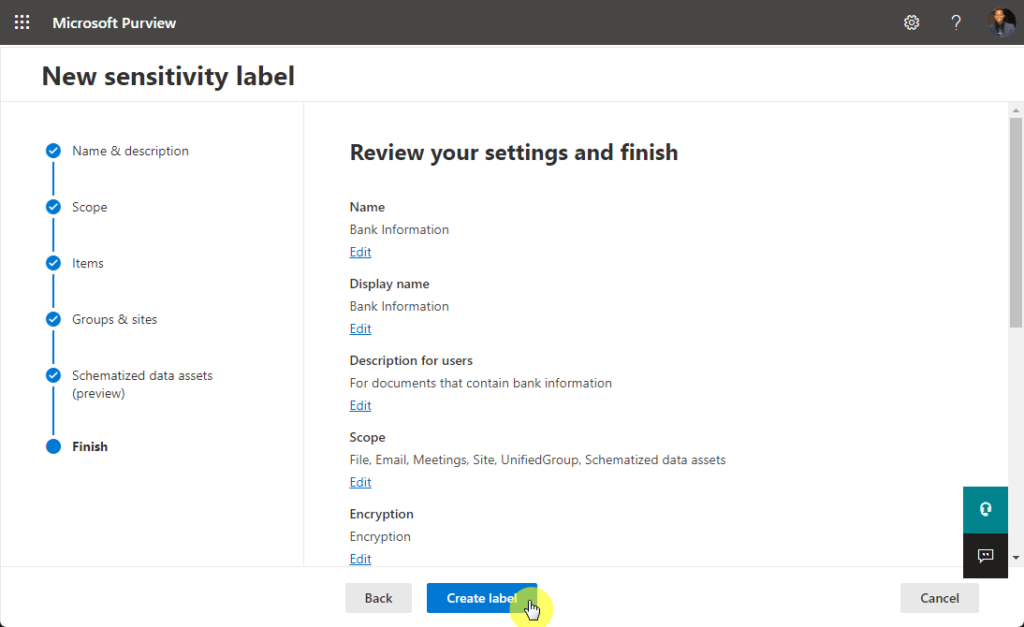Screen dimensions: 1024x627
Task: Click the teal headset support icon
Action: point(985,509)
